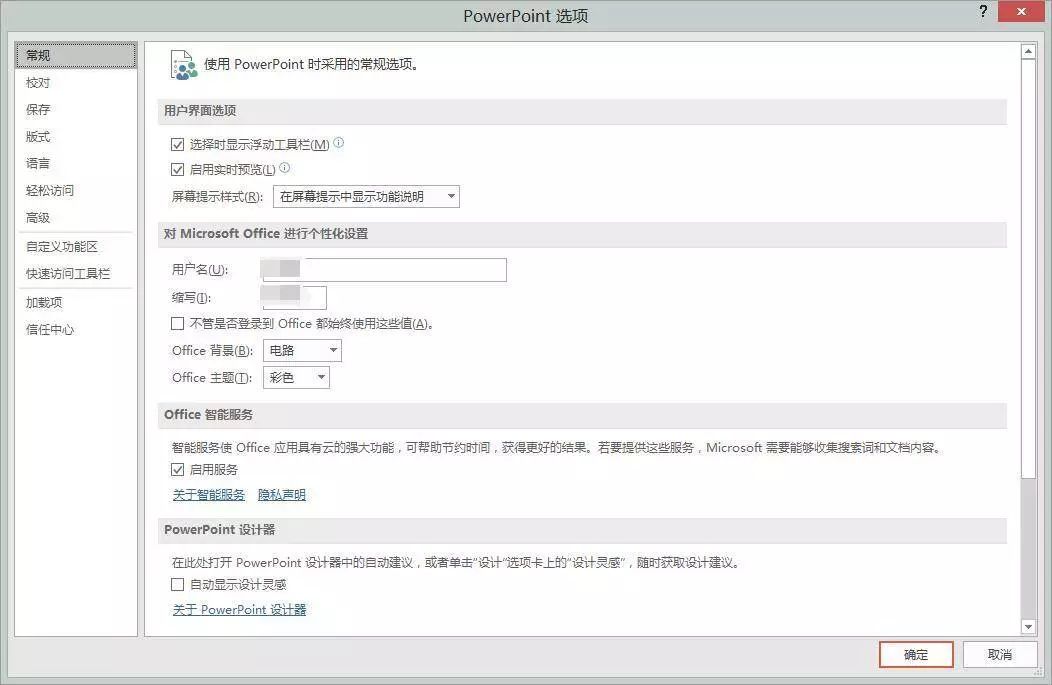Click info icon beside 选择时显示浮动工具栏
Screen dimensions: 1052x685
pyautogui.click(x=339, y=142)
